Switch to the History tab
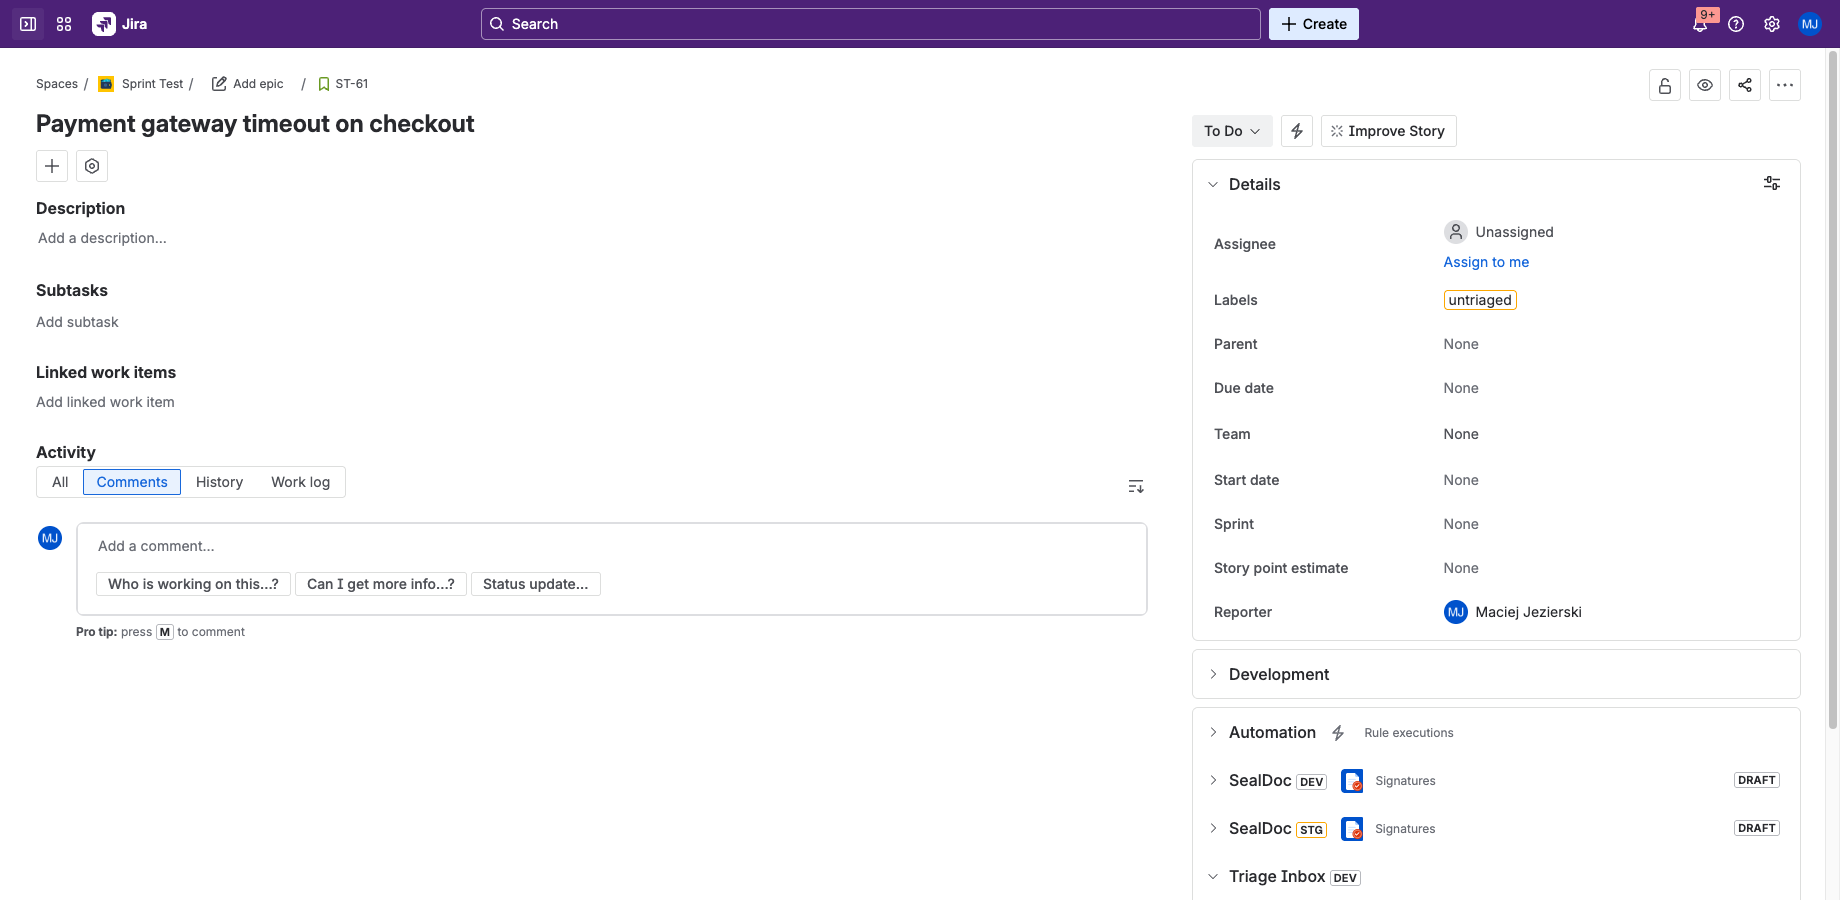The height and width of the screenshot is (900, 1840). [x=219, y=481]
